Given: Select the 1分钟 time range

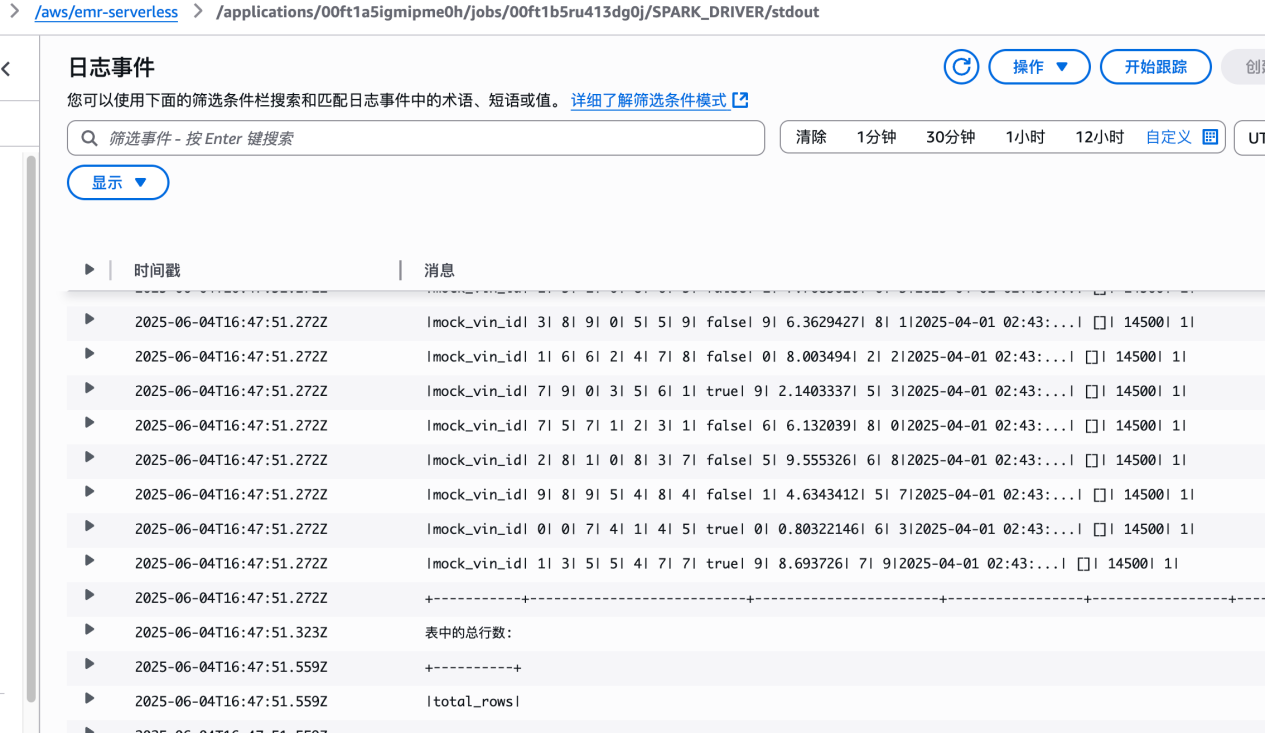Looking at the screenshot, I should [876, 137].
